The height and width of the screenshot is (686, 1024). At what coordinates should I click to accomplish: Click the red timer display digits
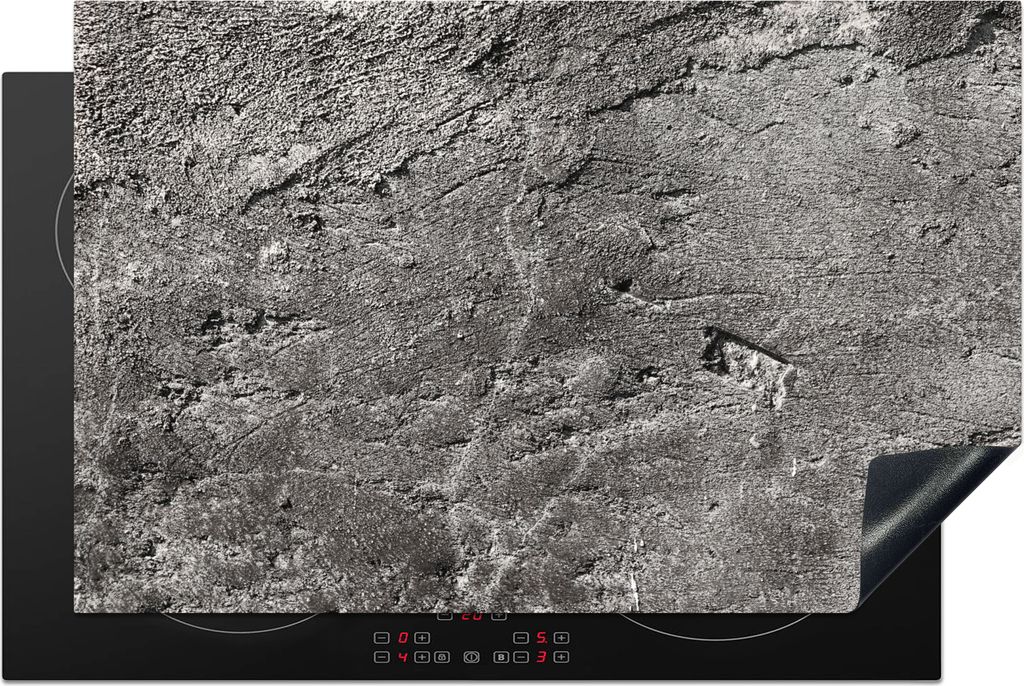(471, 616)
